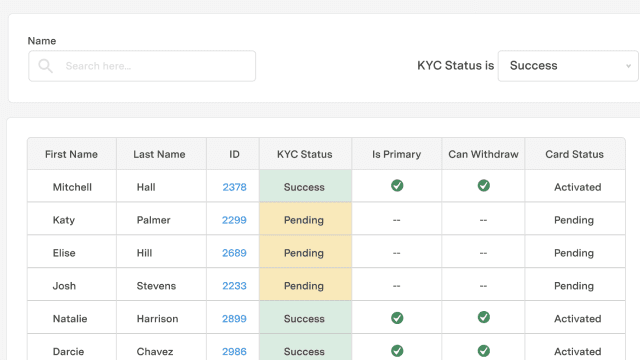
Task: Click Activated card status for Darcie Chavez
Action: tap(578, 351)
